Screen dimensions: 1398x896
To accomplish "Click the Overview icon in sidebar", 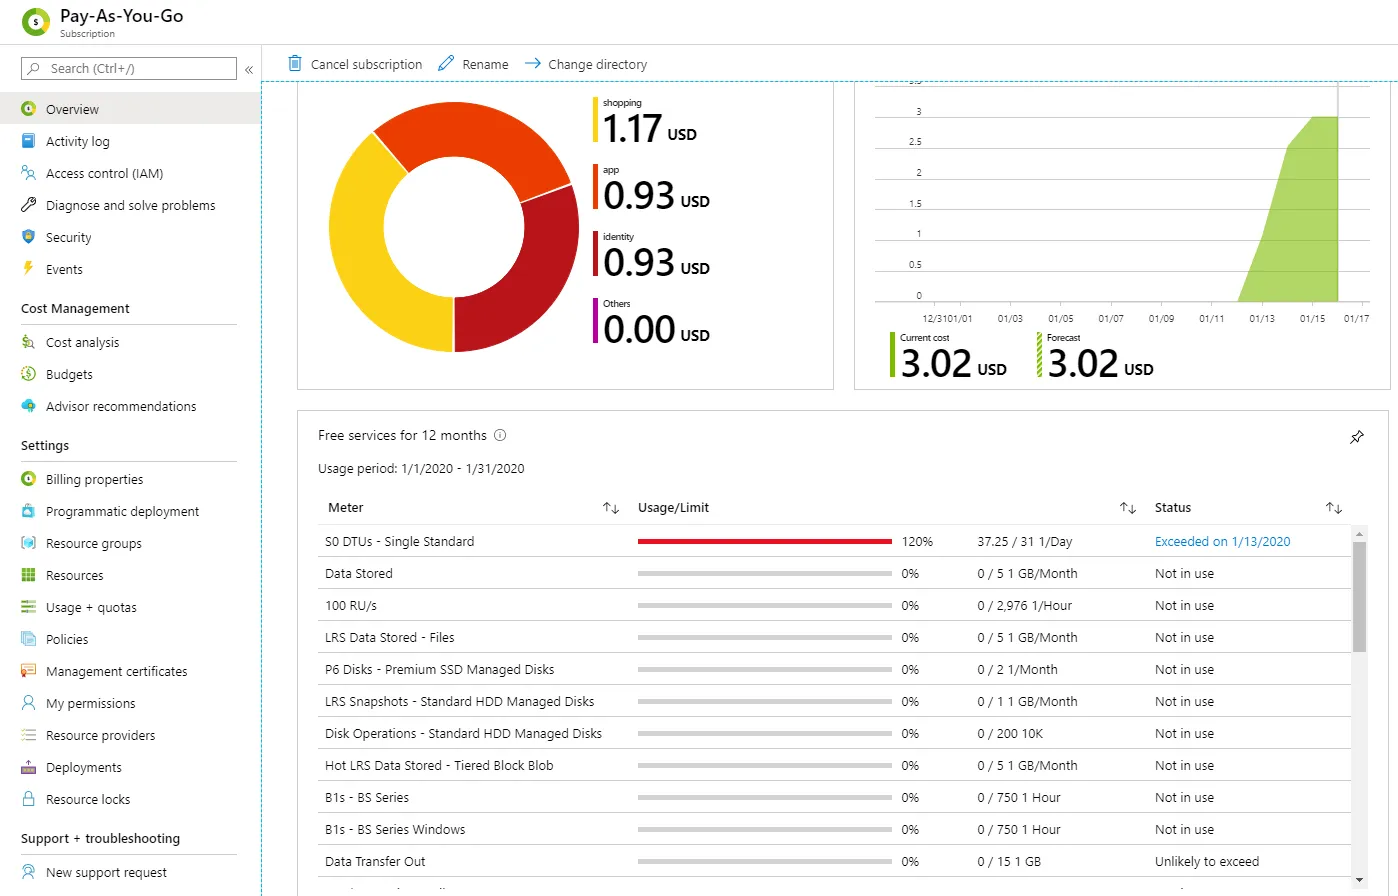I will [x=28, y=109].
